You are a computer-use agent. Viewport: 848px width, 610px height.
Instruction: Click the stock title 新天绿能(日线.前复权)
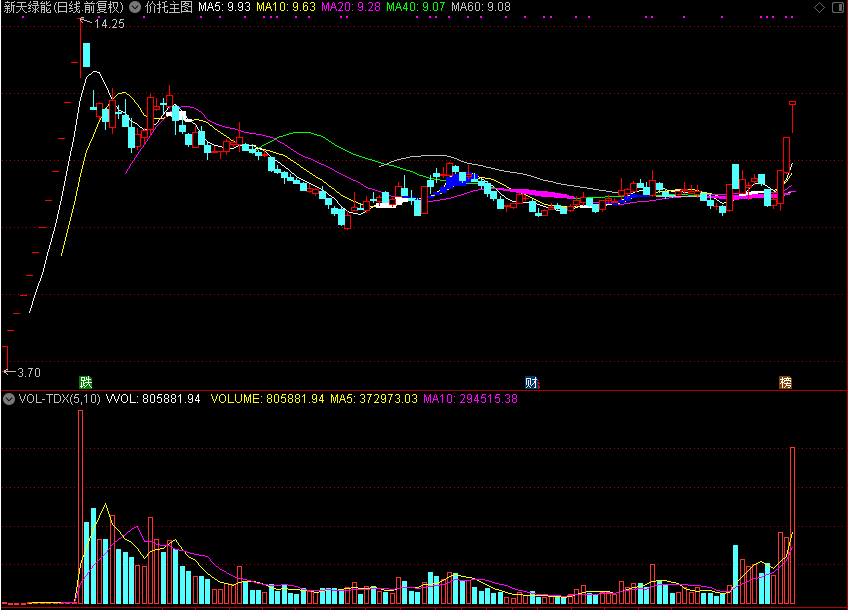(x=64, y=7)
